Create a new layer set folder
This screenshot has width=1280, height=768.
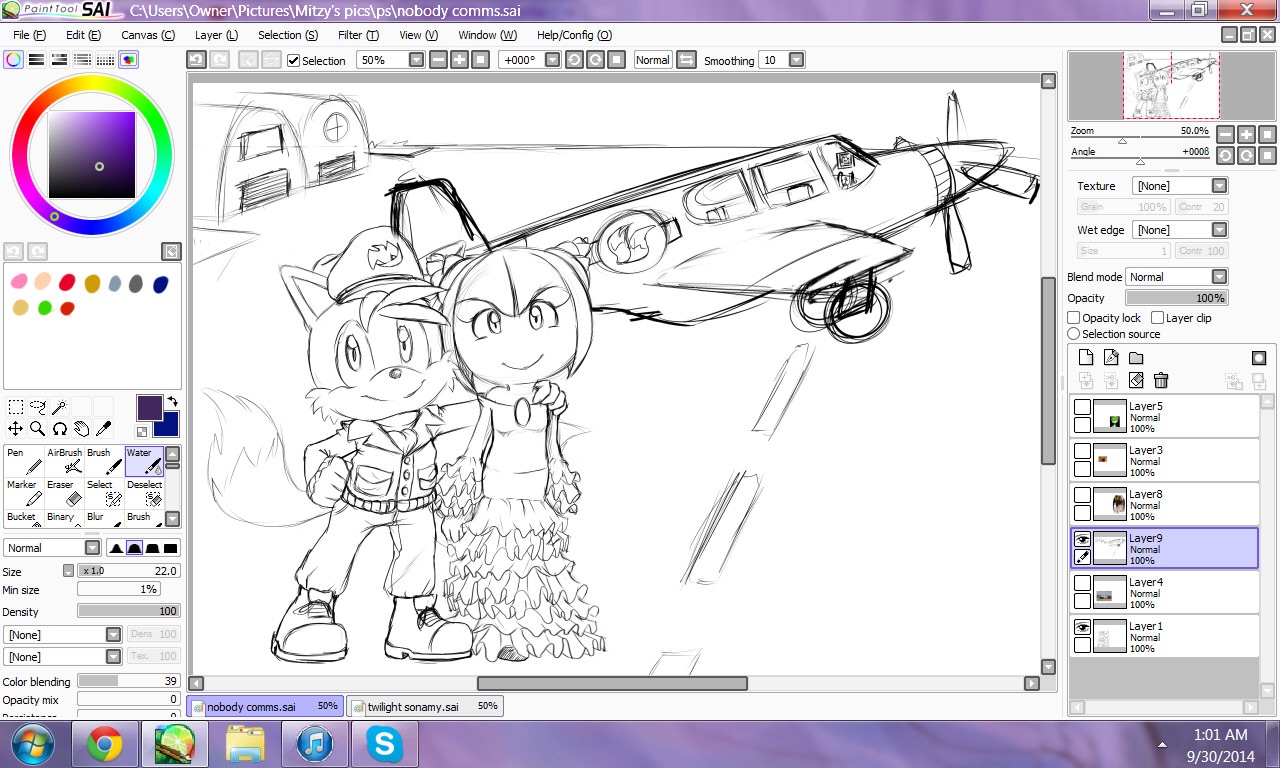pos(1136,358)
